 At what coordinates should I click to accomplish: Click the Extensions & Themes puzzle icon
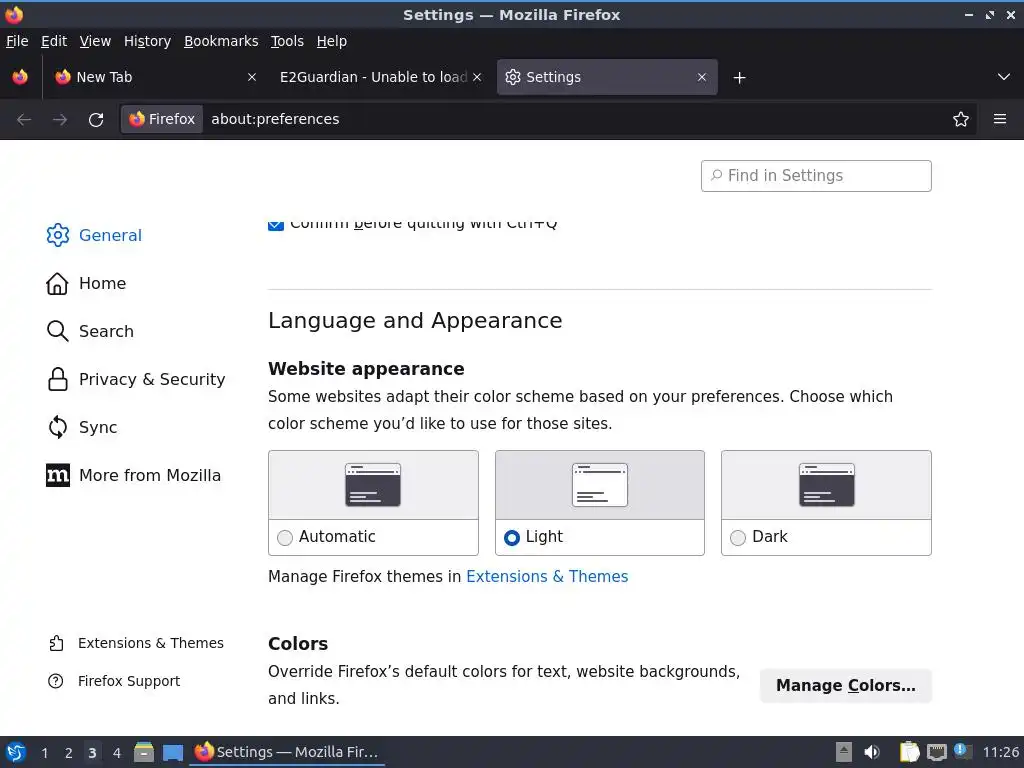(56, 643)
